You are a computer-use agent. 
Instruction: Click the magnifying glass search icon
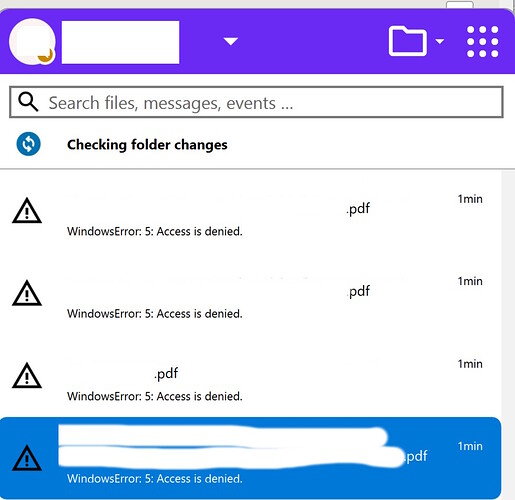(28, 102)
